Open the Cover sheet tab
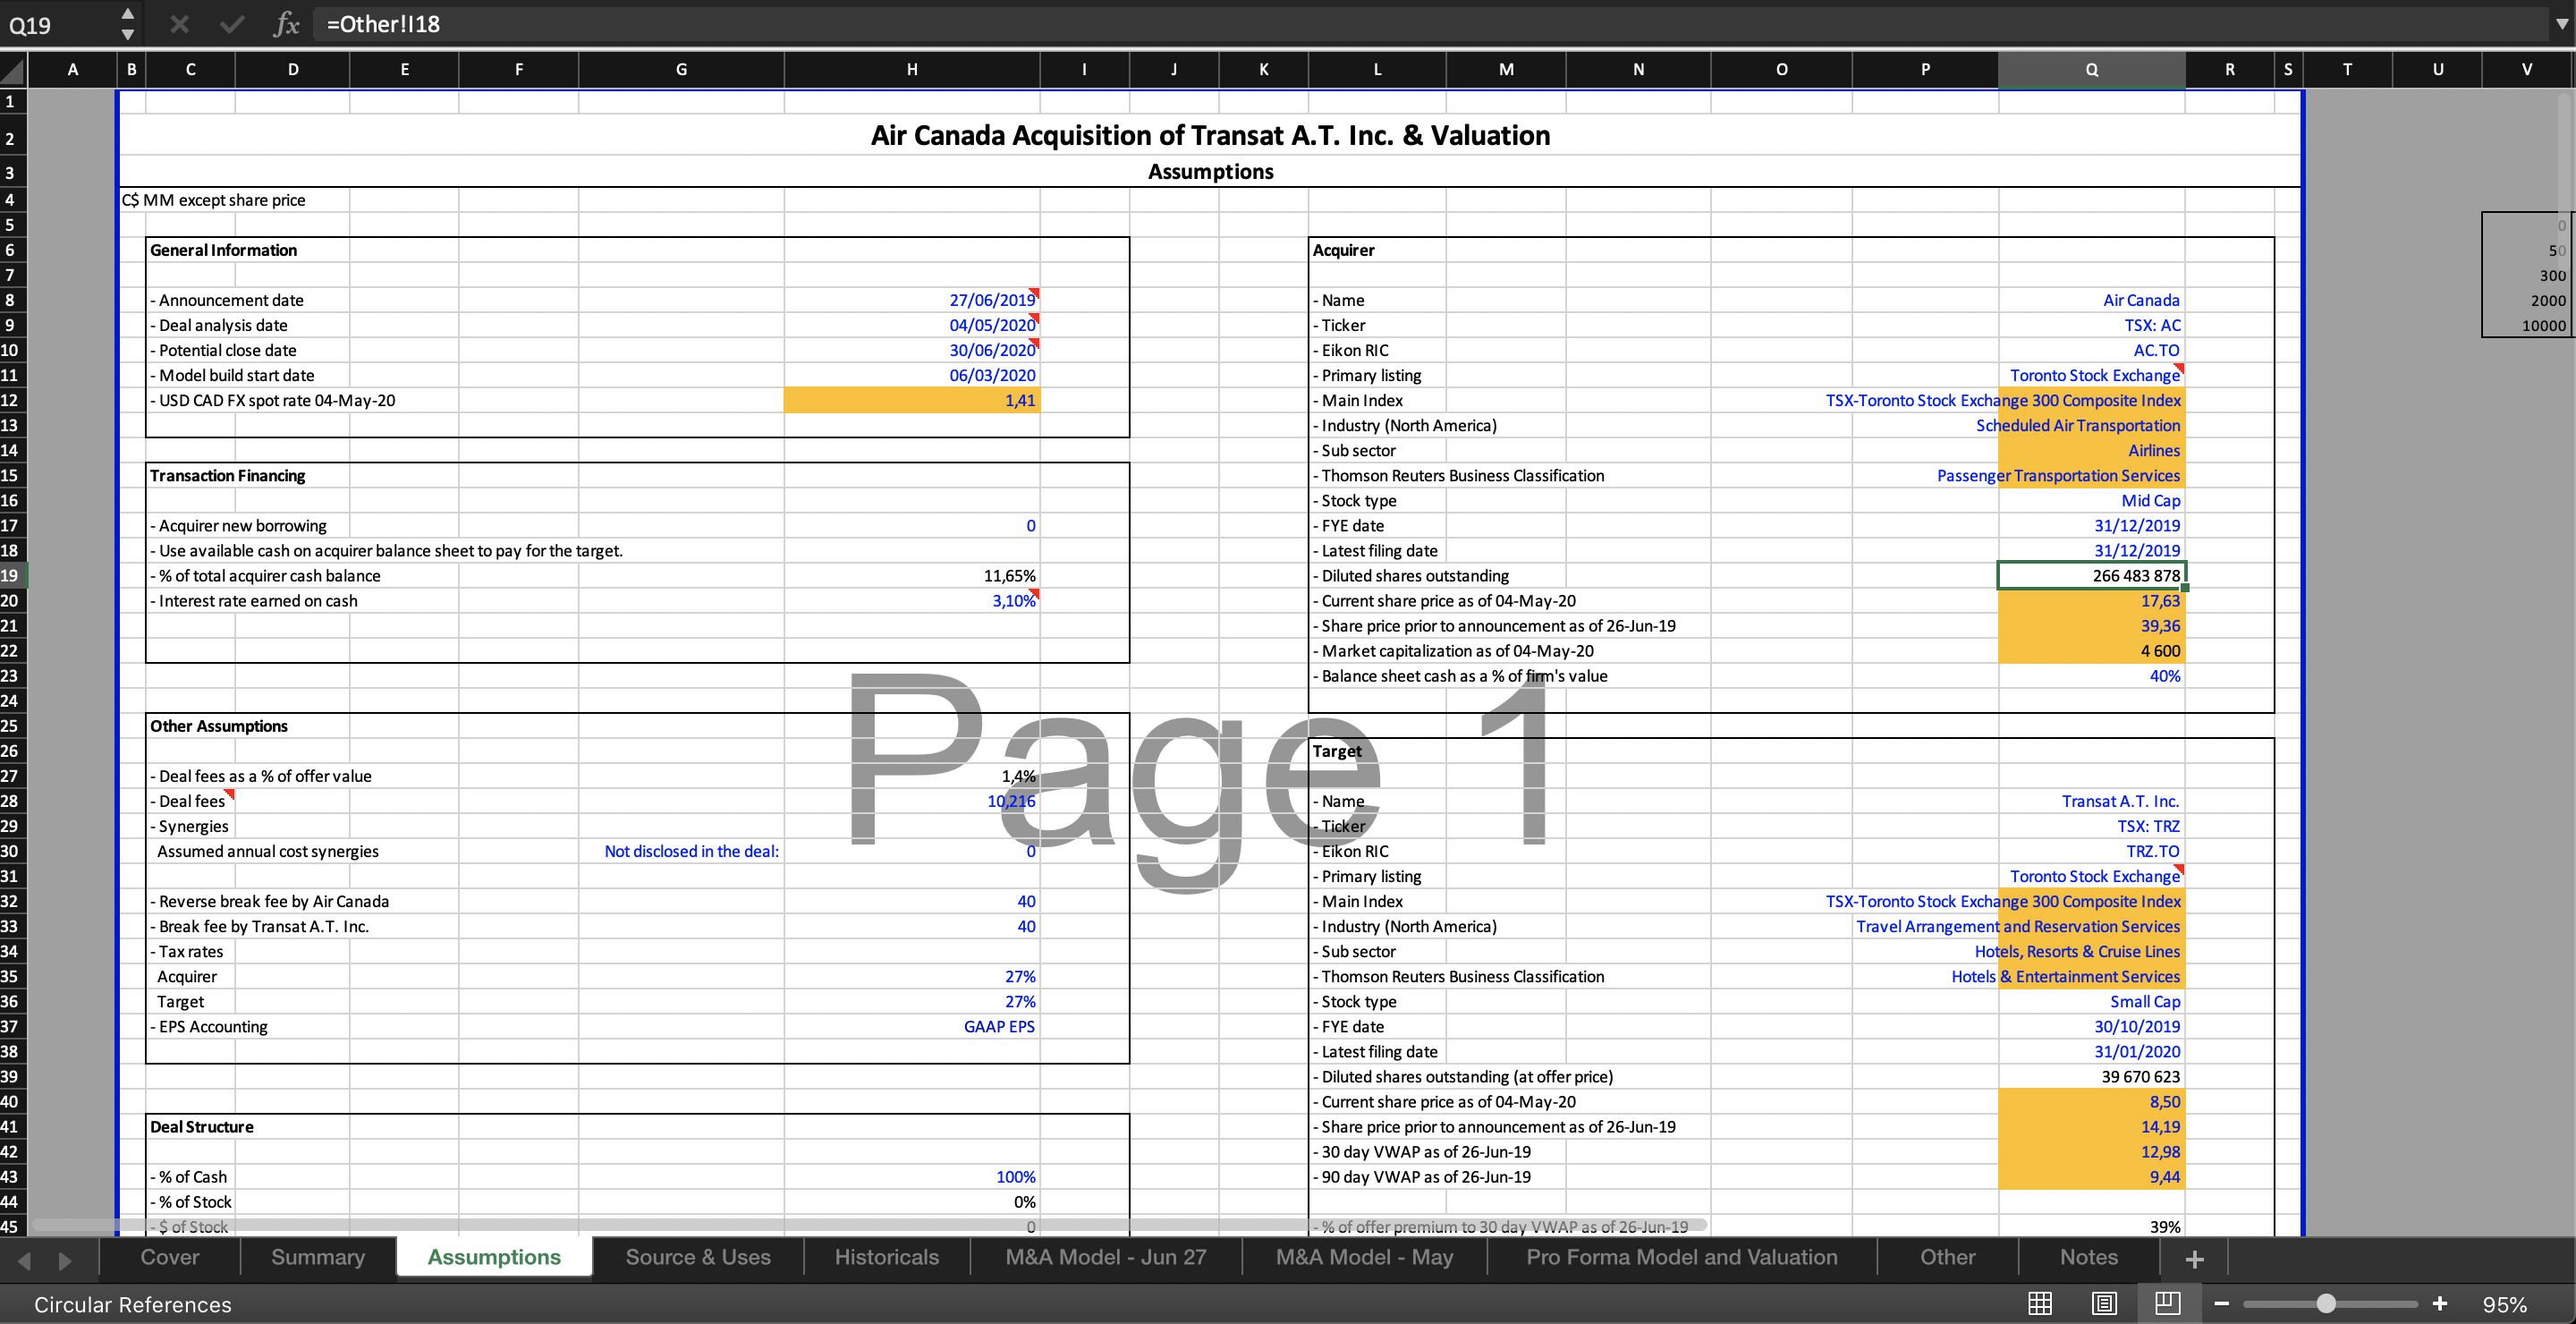 point(170,1257)
